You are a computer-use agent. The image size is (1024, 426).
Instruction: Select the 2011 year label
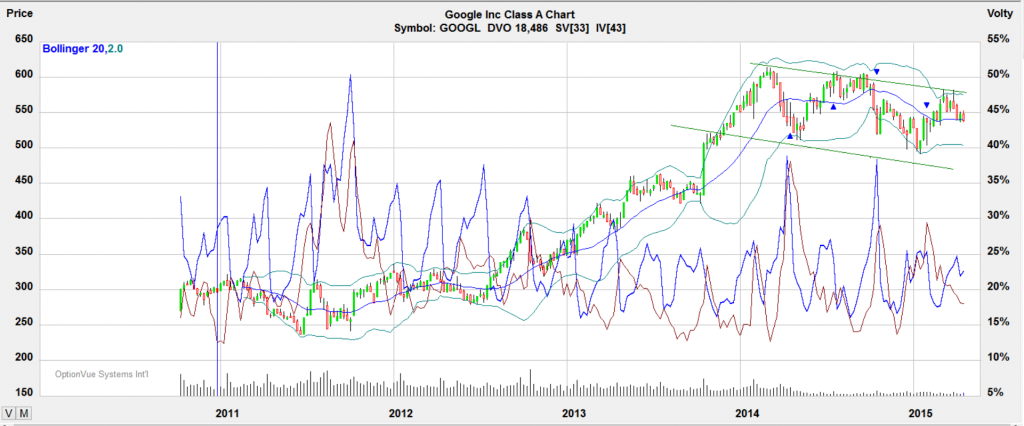click(x=227, y=413)
